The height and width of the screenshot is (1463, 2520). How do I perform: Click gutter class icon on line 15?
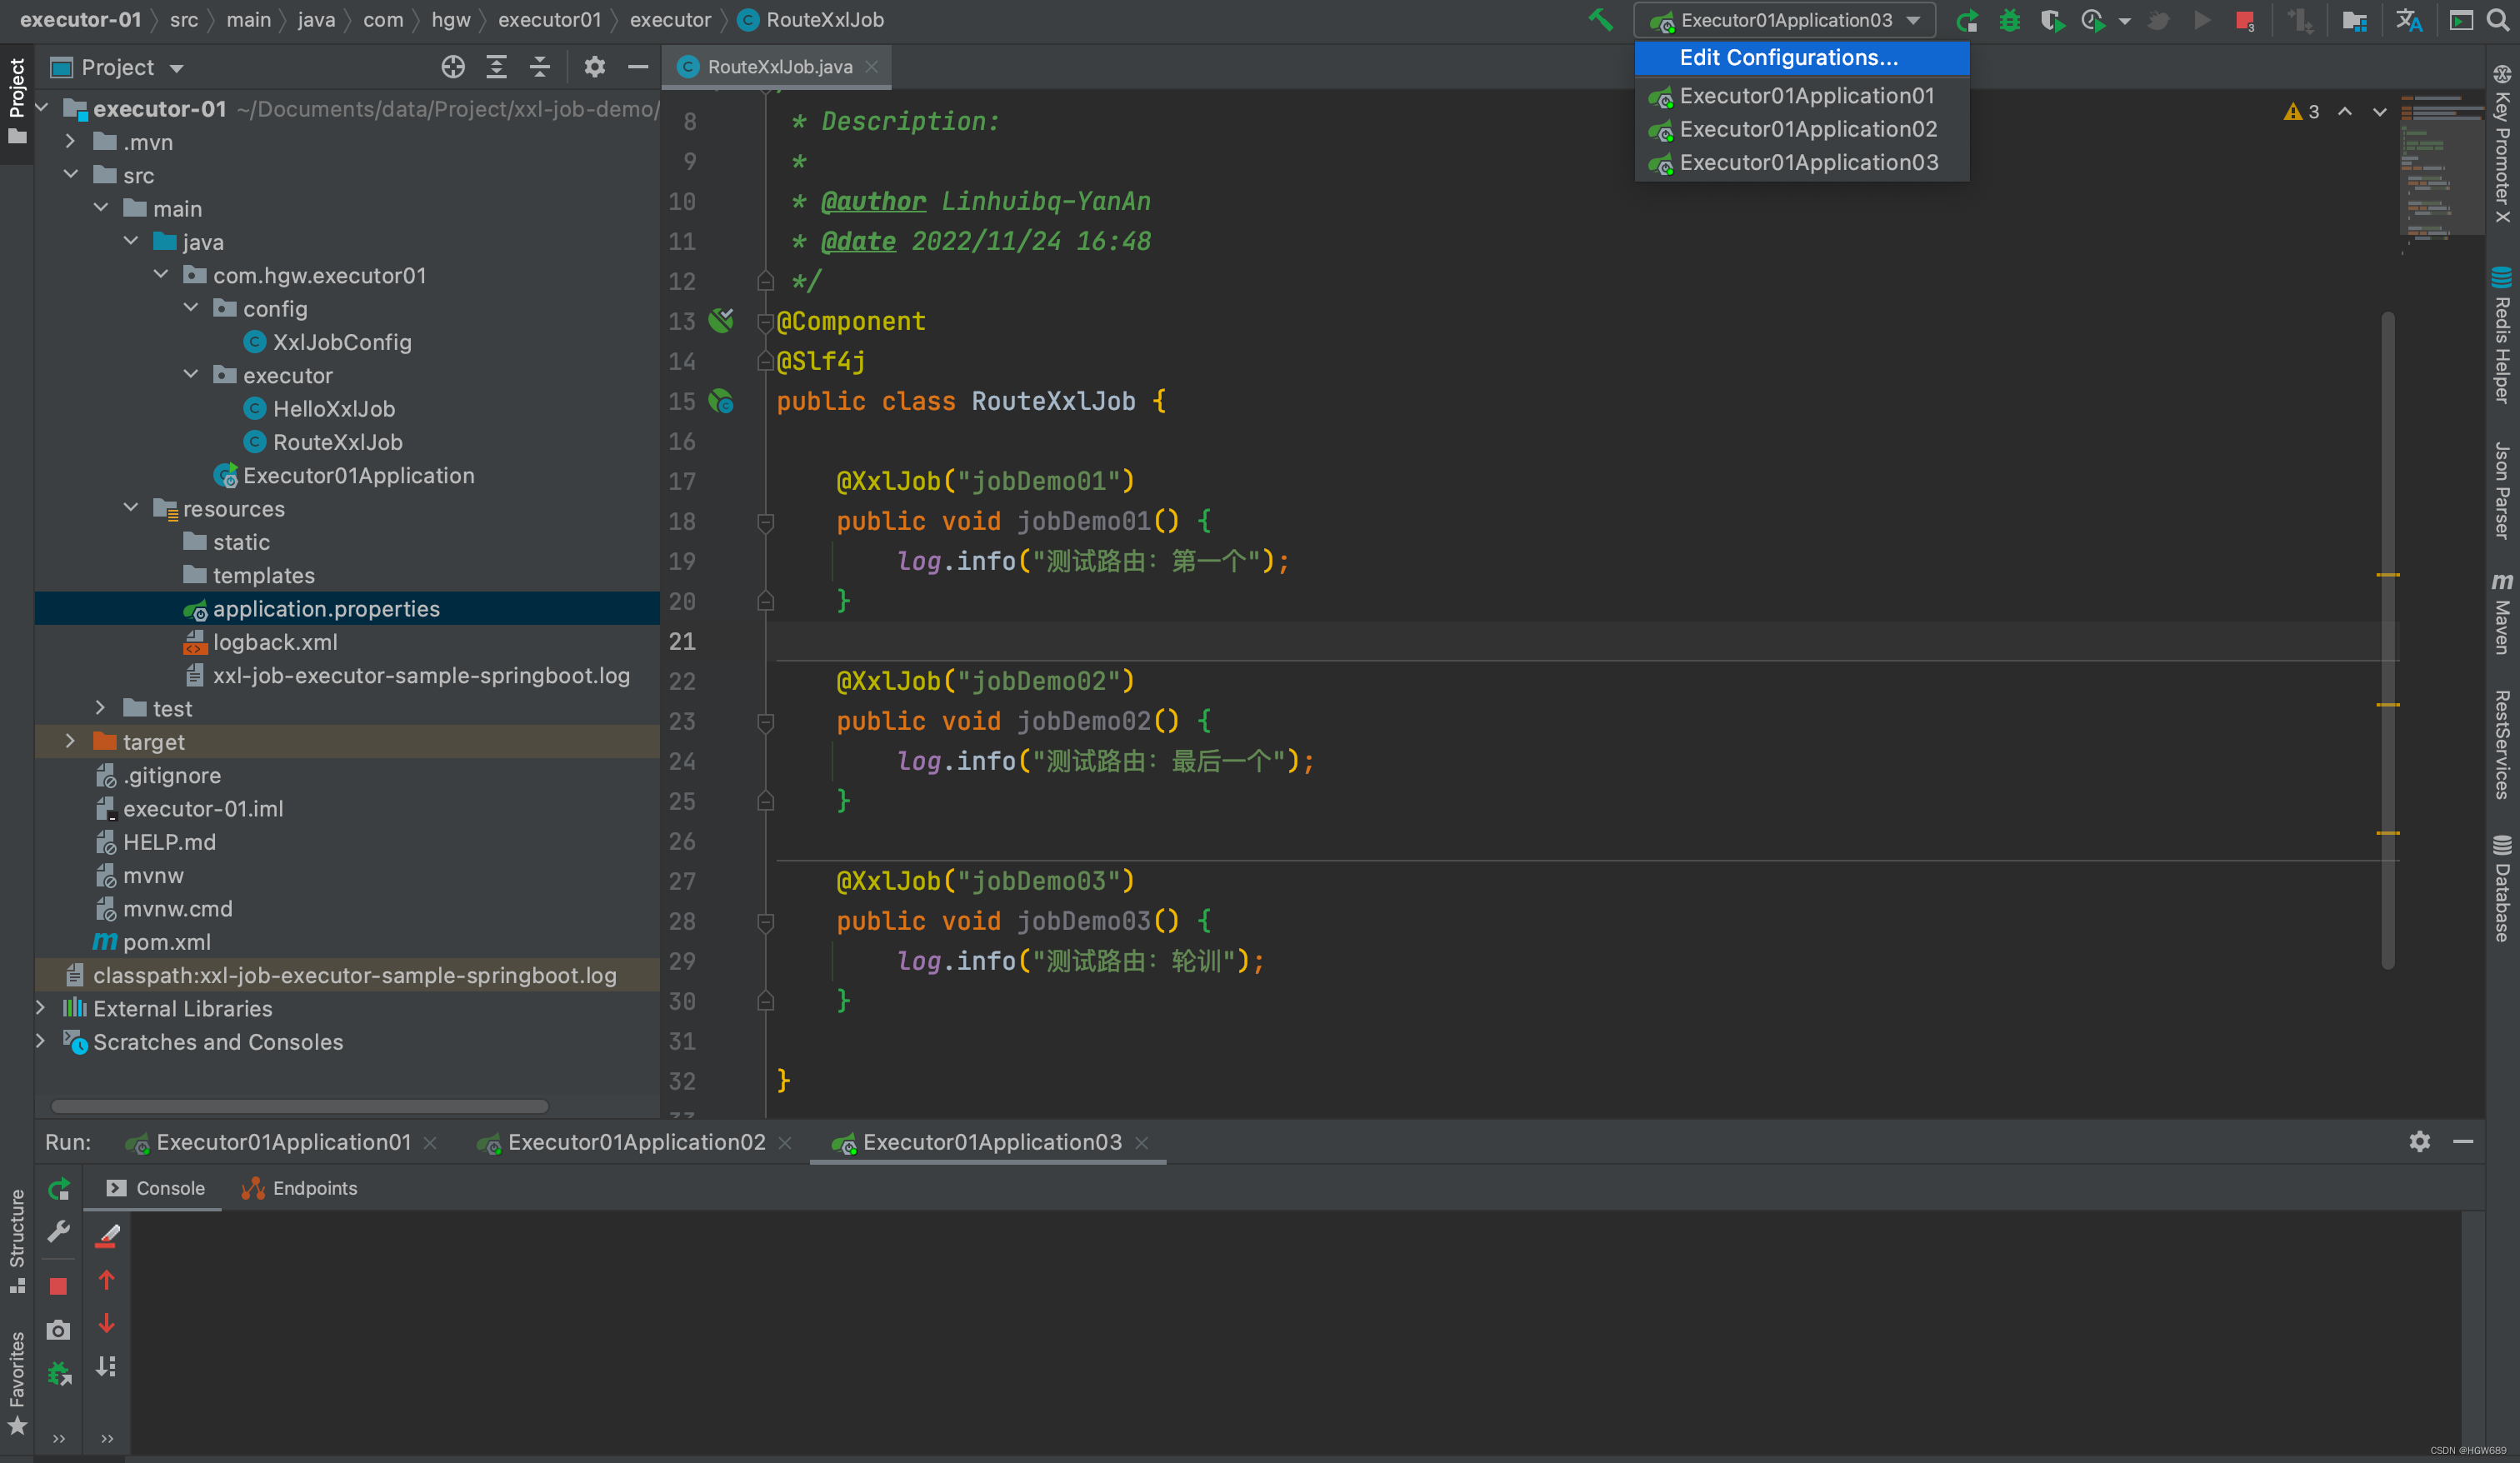click(x=721, y=401)
